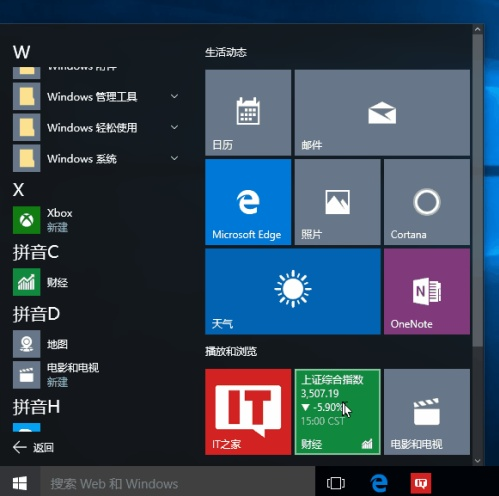The width and height of the screenshot is (499, 496).
Task: Open the 财经 stock index live tile
Action: 337,412
